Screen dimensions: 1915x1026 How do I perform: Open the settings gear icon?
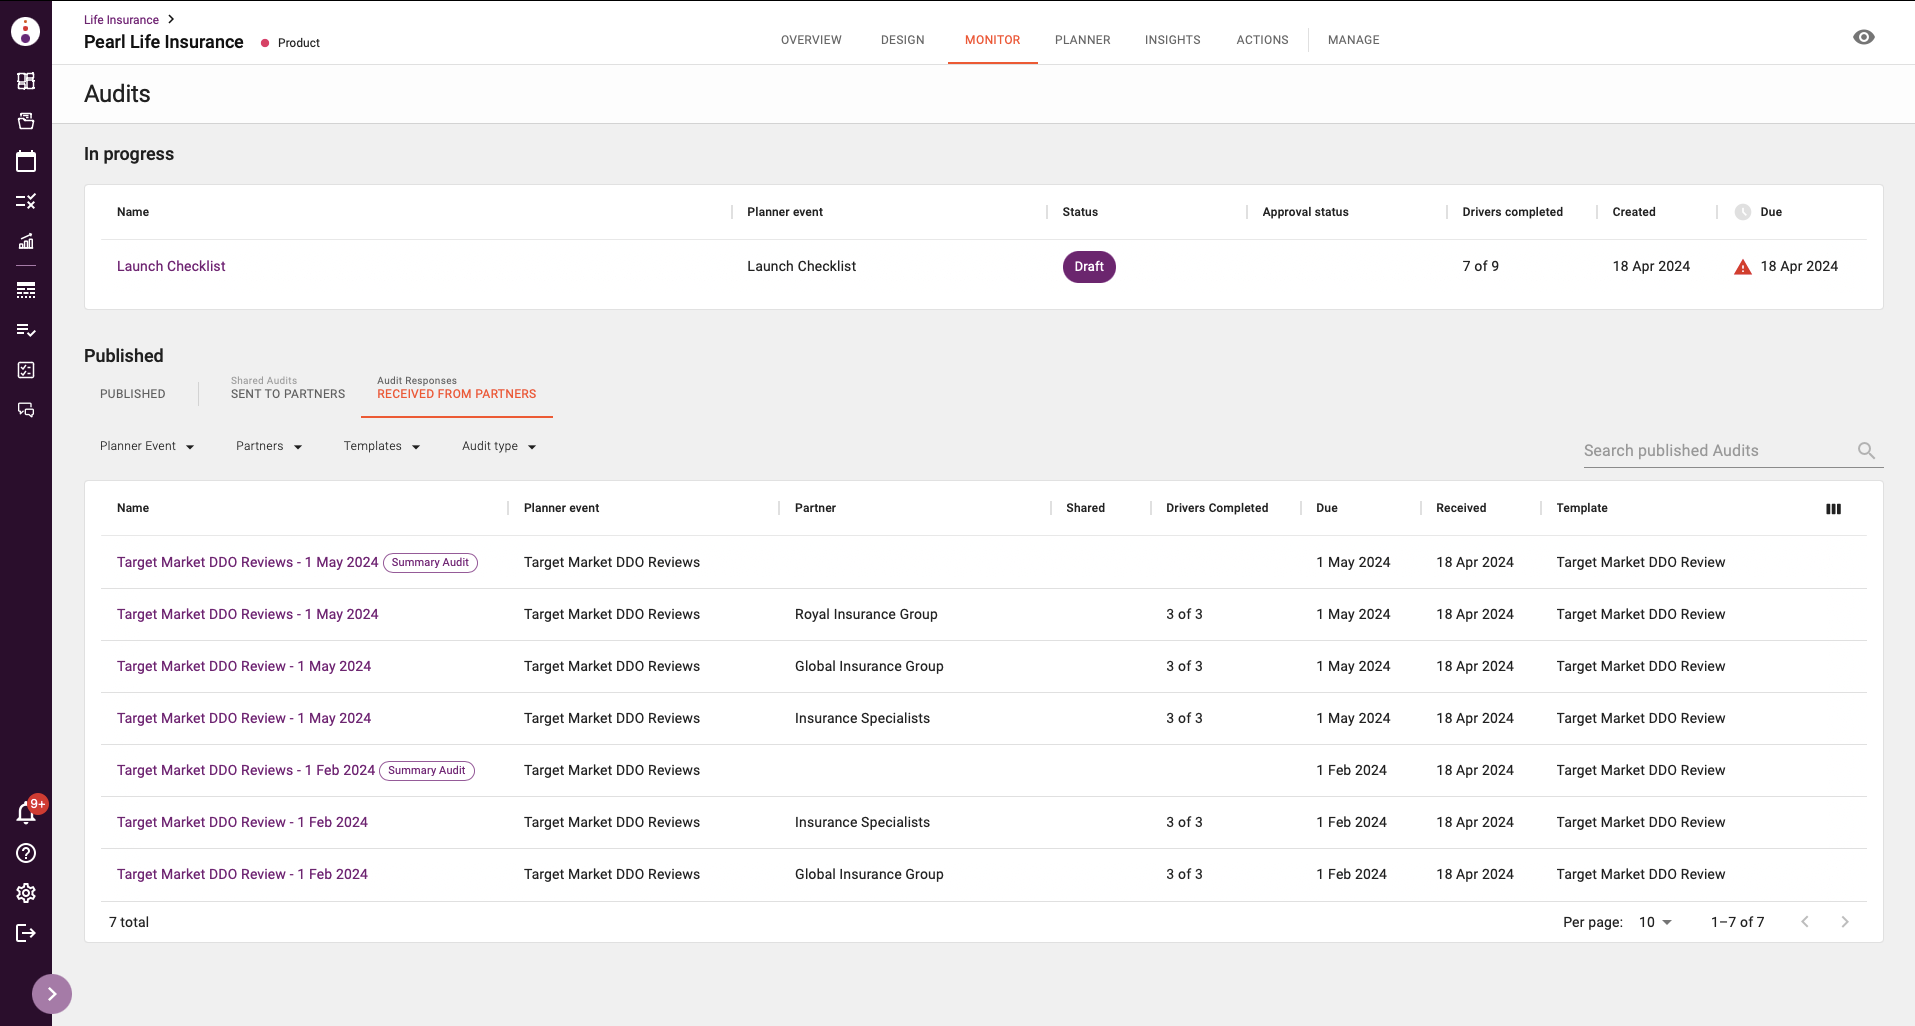[26, 893]
